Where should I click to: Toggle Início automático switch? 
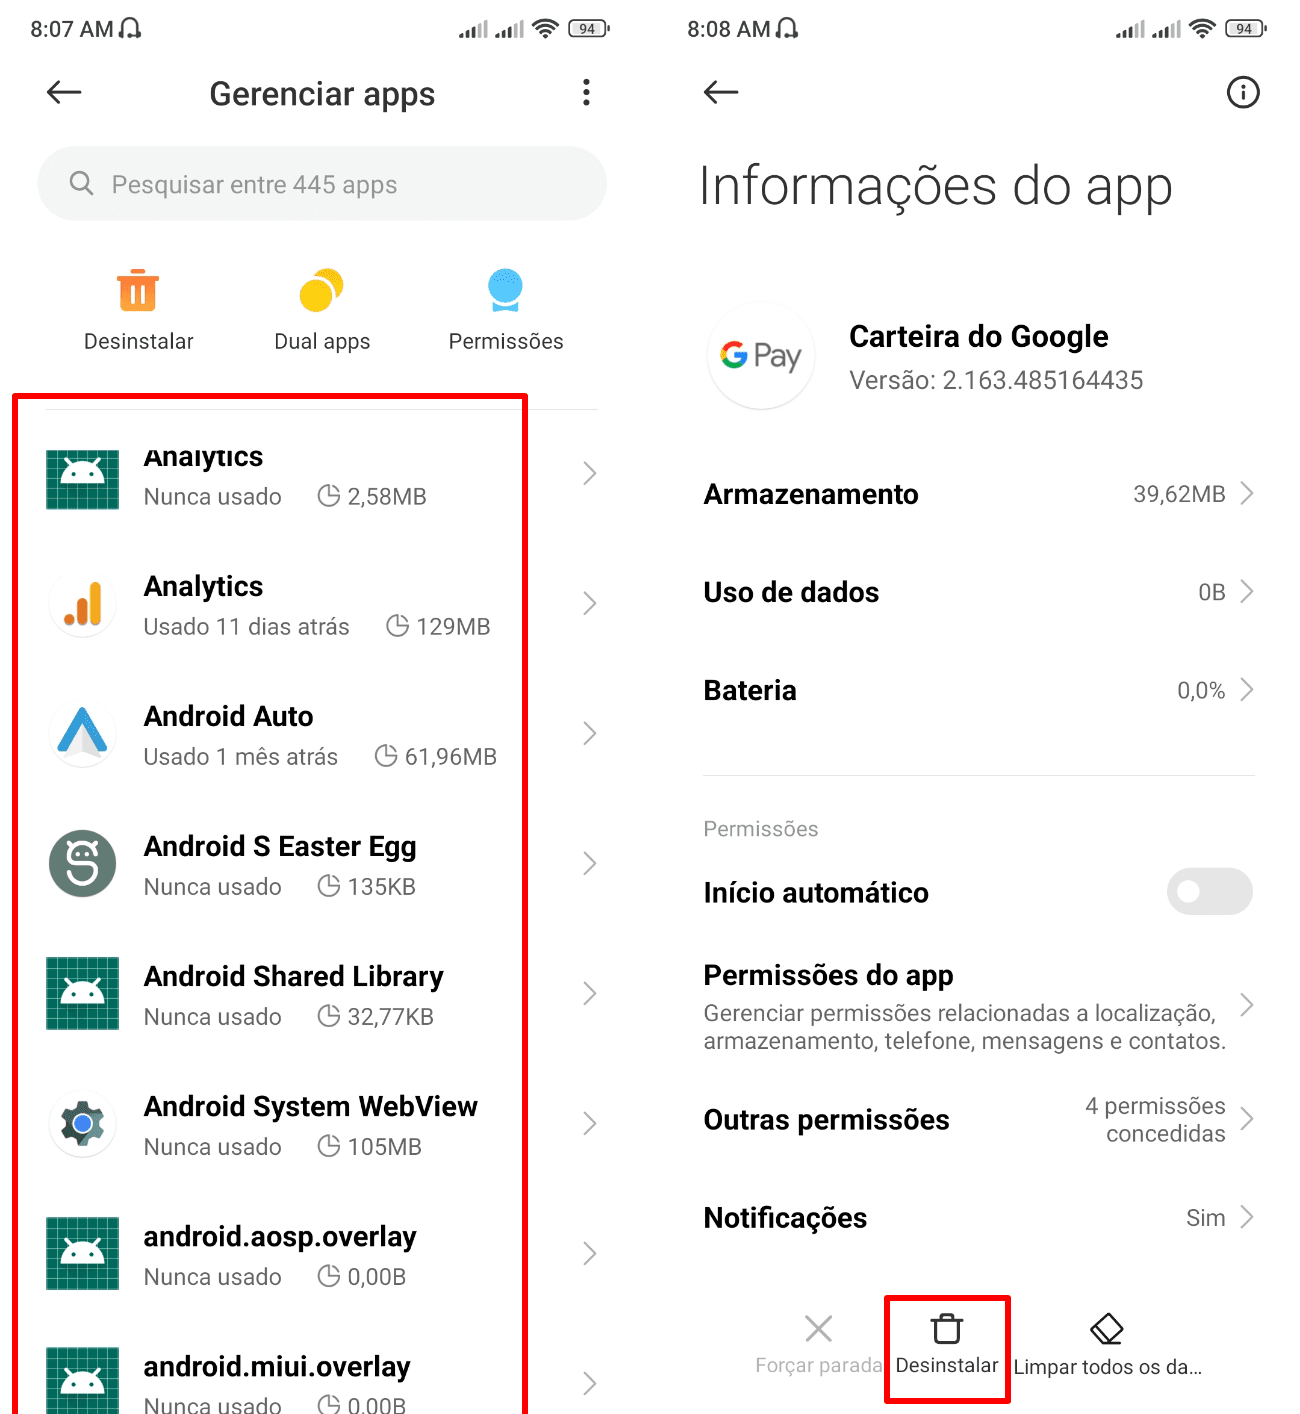[x=1210, y=891]
